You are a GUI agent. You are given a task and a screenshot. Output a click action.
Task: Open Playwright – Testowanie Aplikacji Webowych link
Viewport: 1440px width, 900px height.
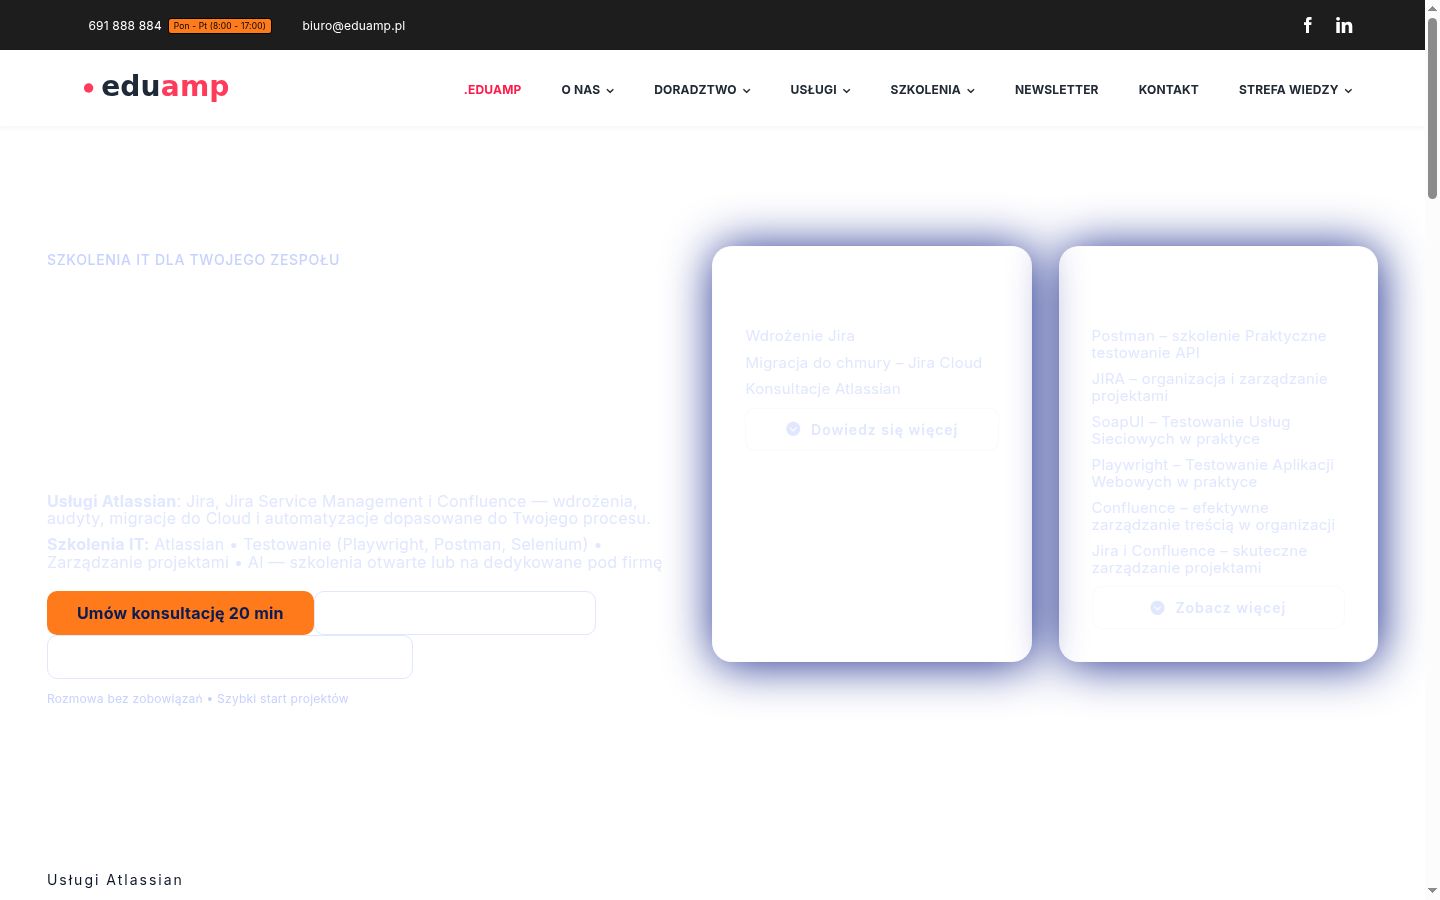[1212, 473]
